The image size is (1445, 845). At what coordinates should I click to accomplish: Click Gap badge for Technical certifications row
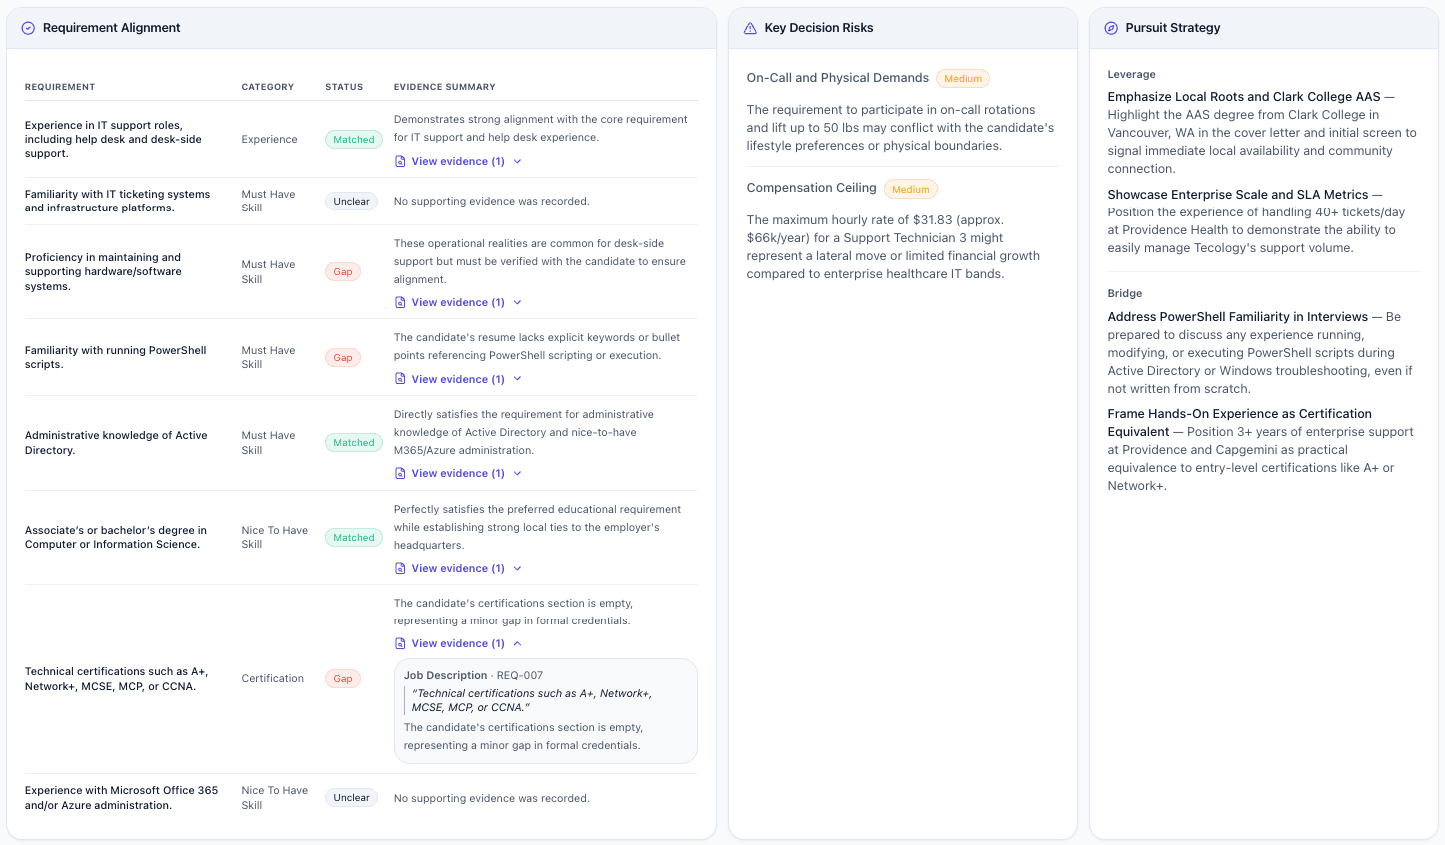(343, 679)
